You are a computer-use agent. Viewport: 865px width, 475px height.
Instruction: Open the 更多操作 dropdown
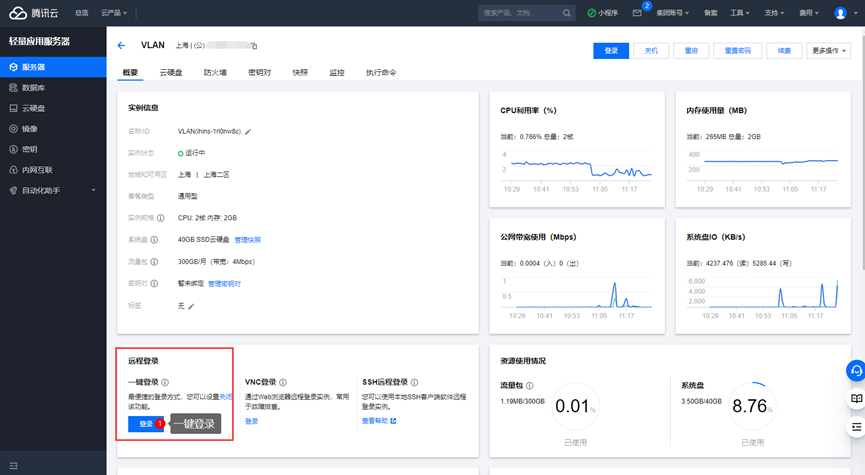[829, 51]
